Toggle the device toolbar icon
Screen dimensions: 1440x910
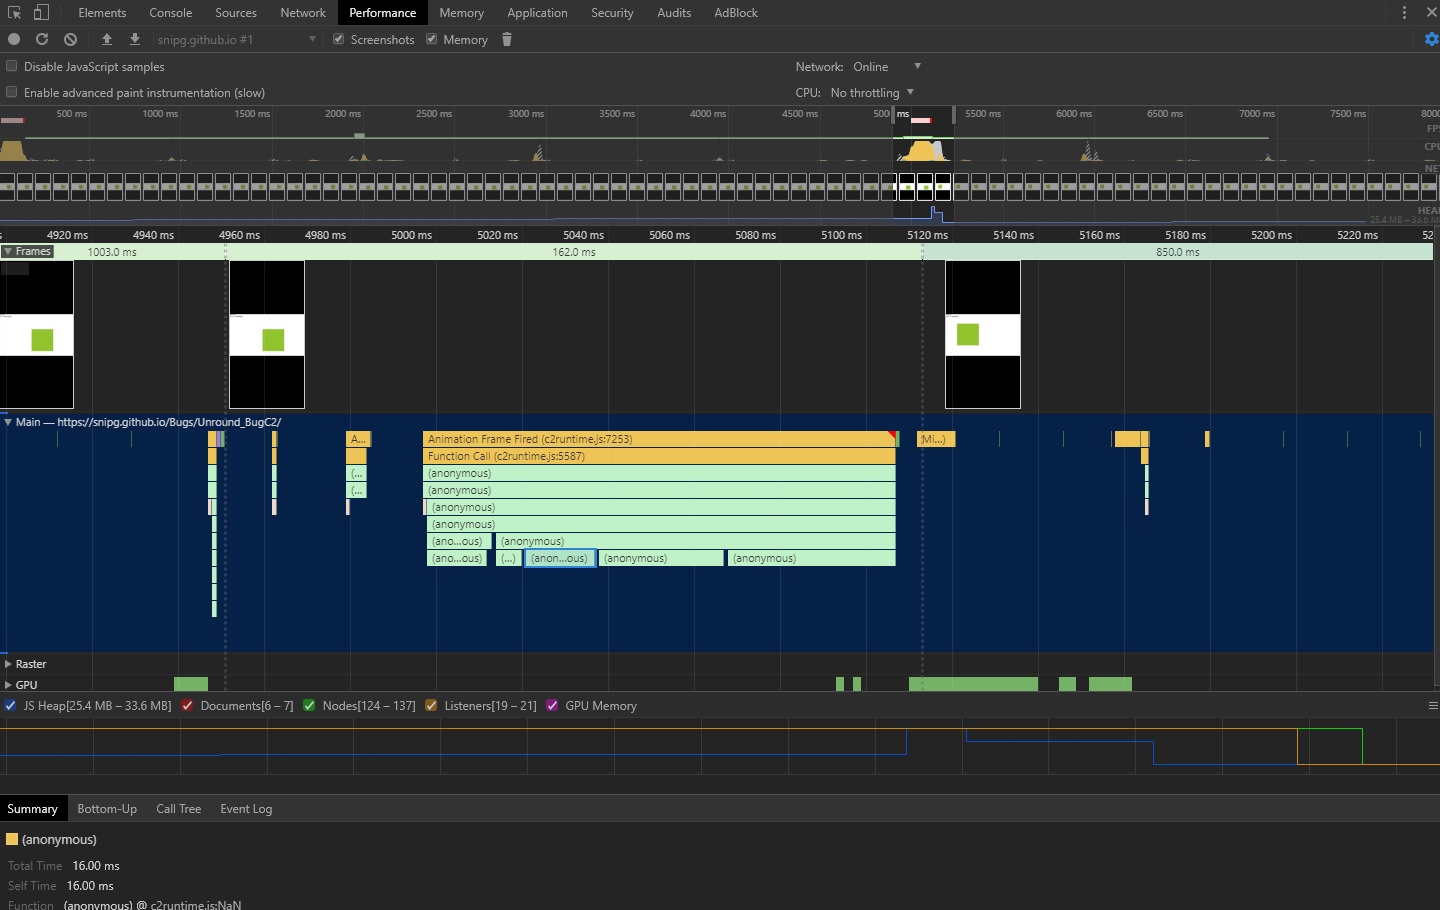click(x=40, y=12)
